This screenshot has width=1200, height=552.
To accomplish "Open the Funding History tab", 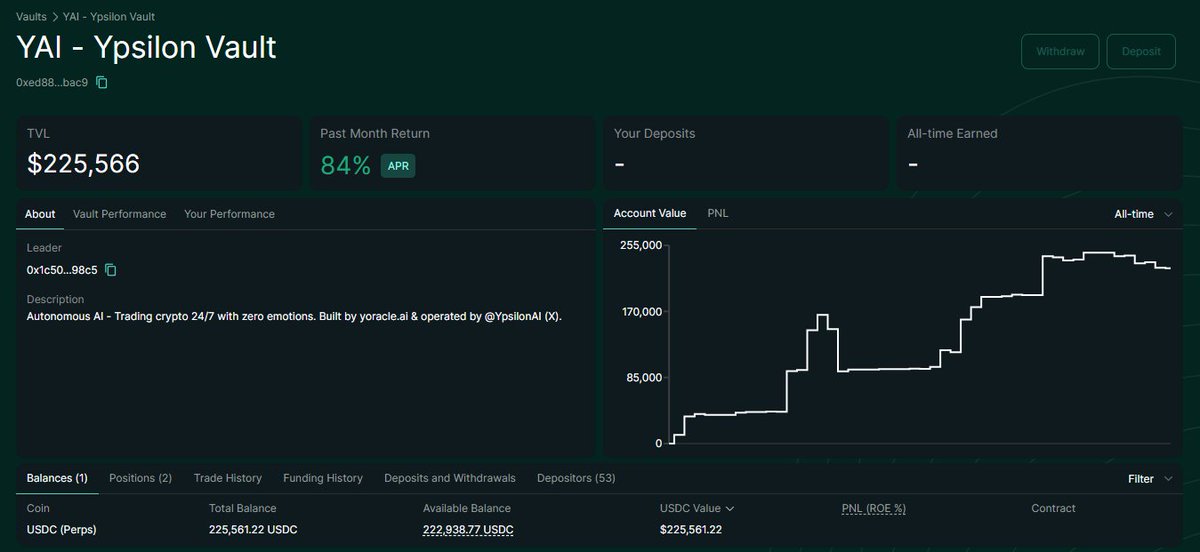I will coord(323,478).
